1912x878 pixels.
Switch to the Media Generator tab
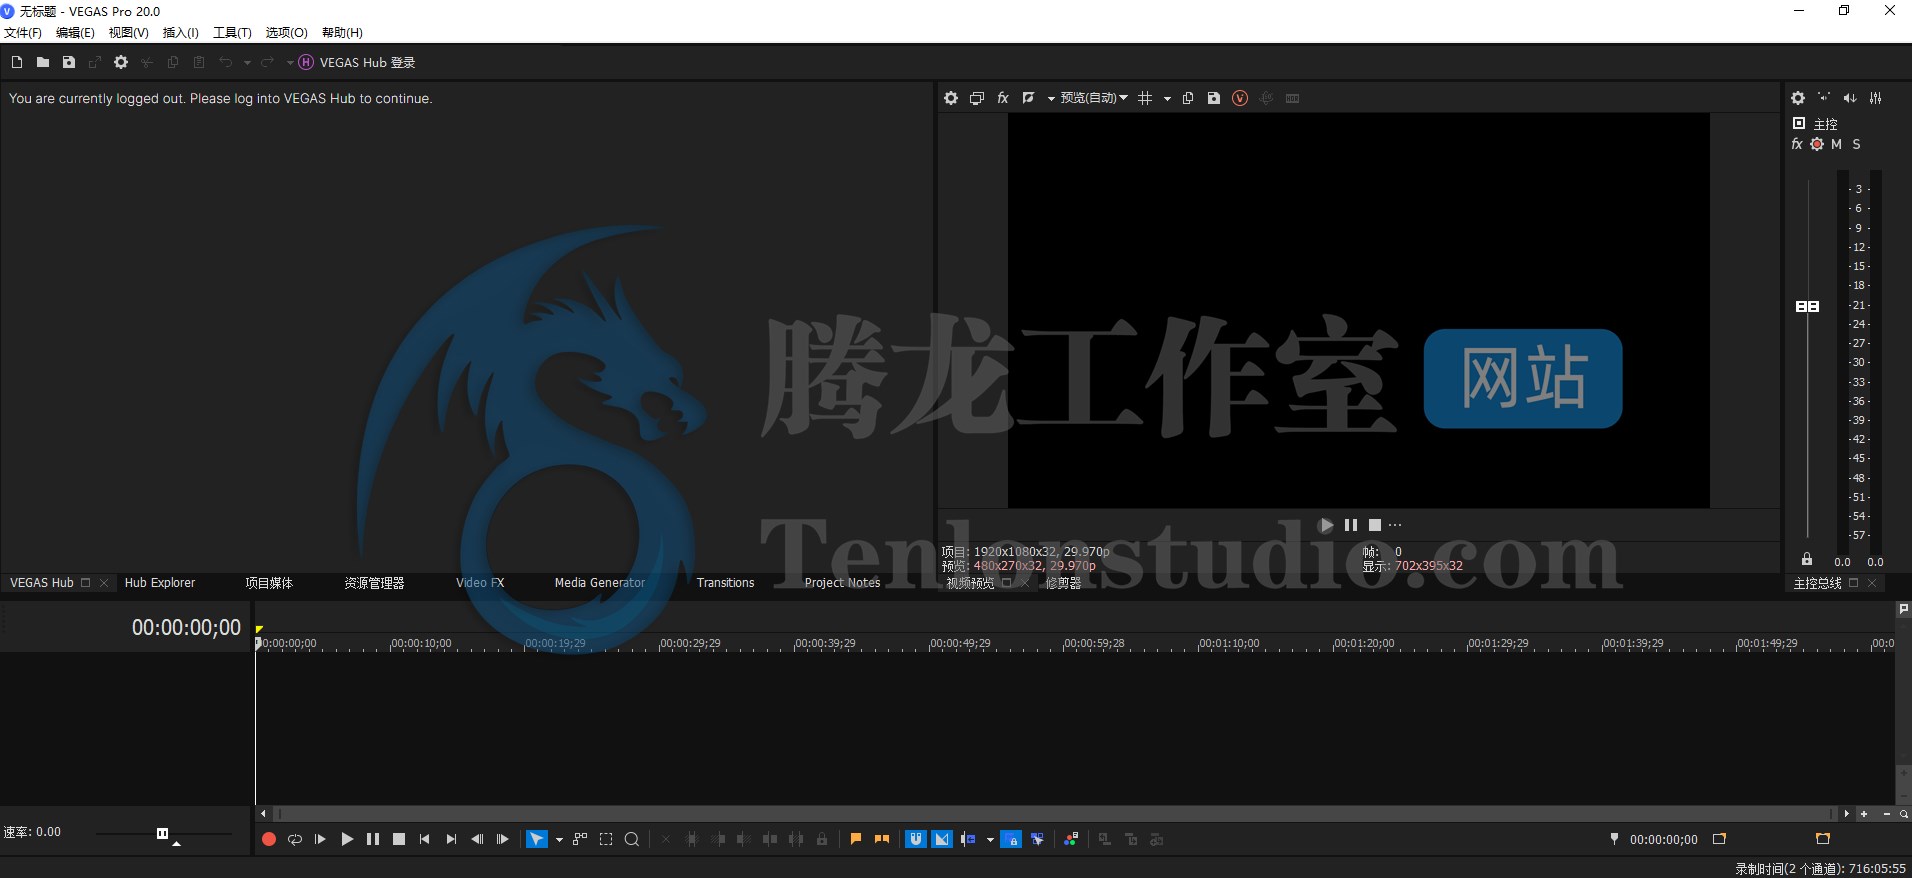(x=600, y=583)
